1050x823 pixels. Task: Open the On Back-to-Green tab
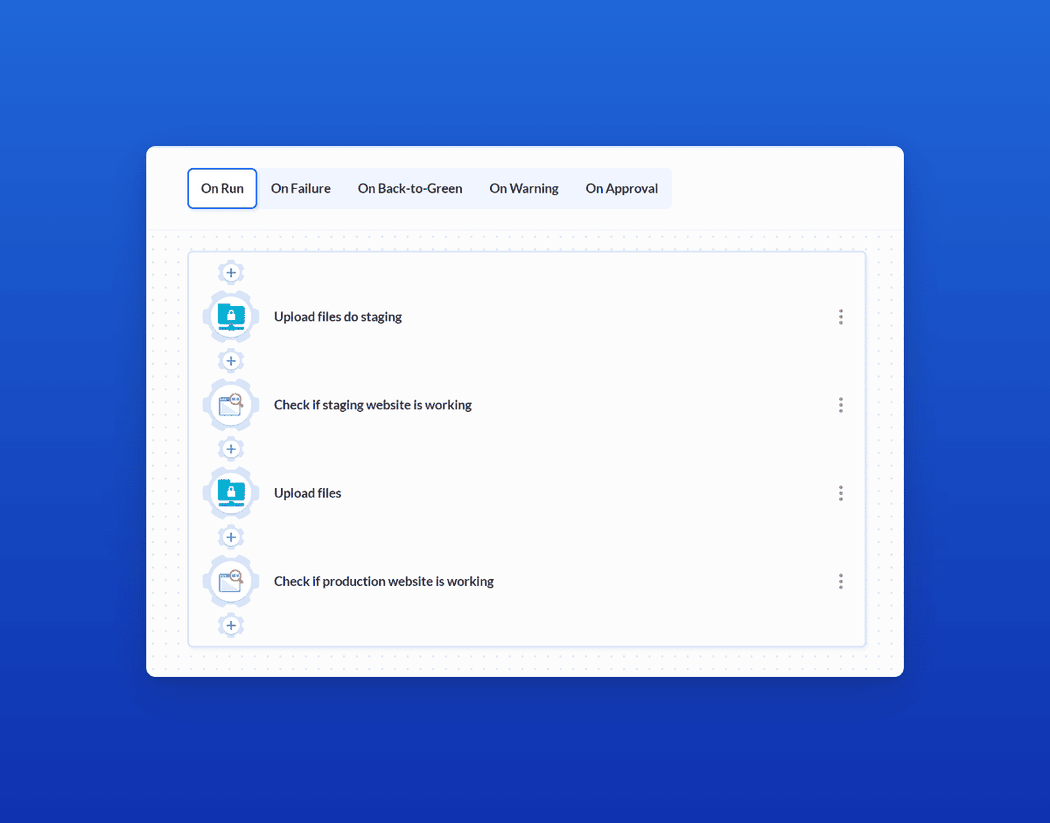coord(410,189)
